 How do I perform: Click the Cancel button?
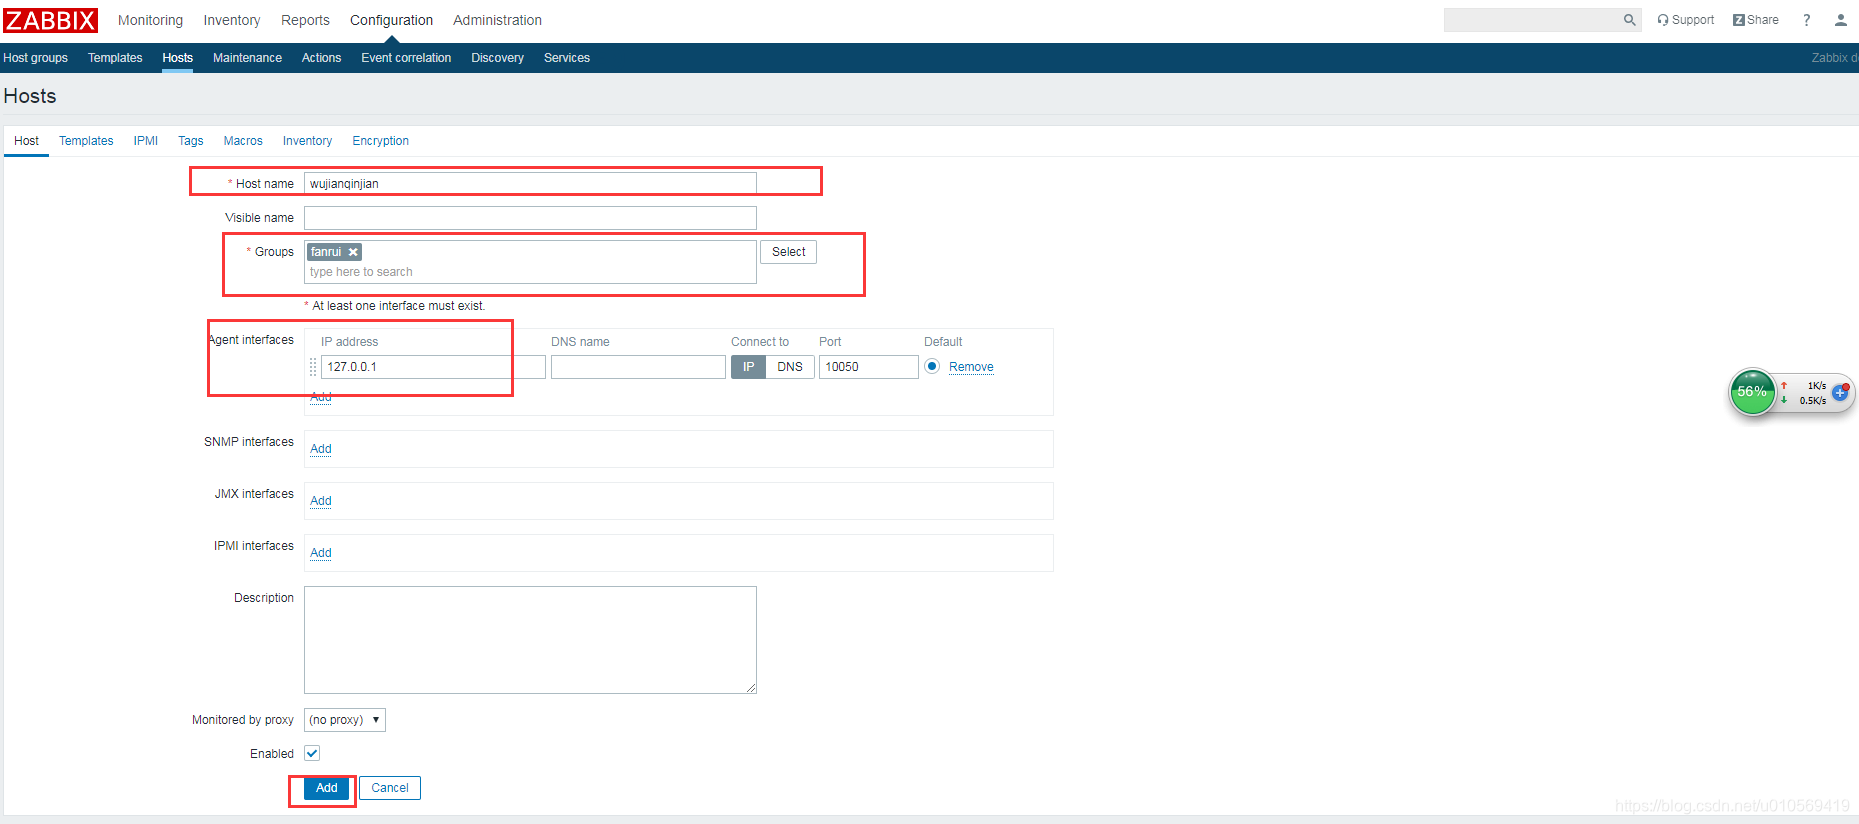pyautogui.click(x=390, y=788)
